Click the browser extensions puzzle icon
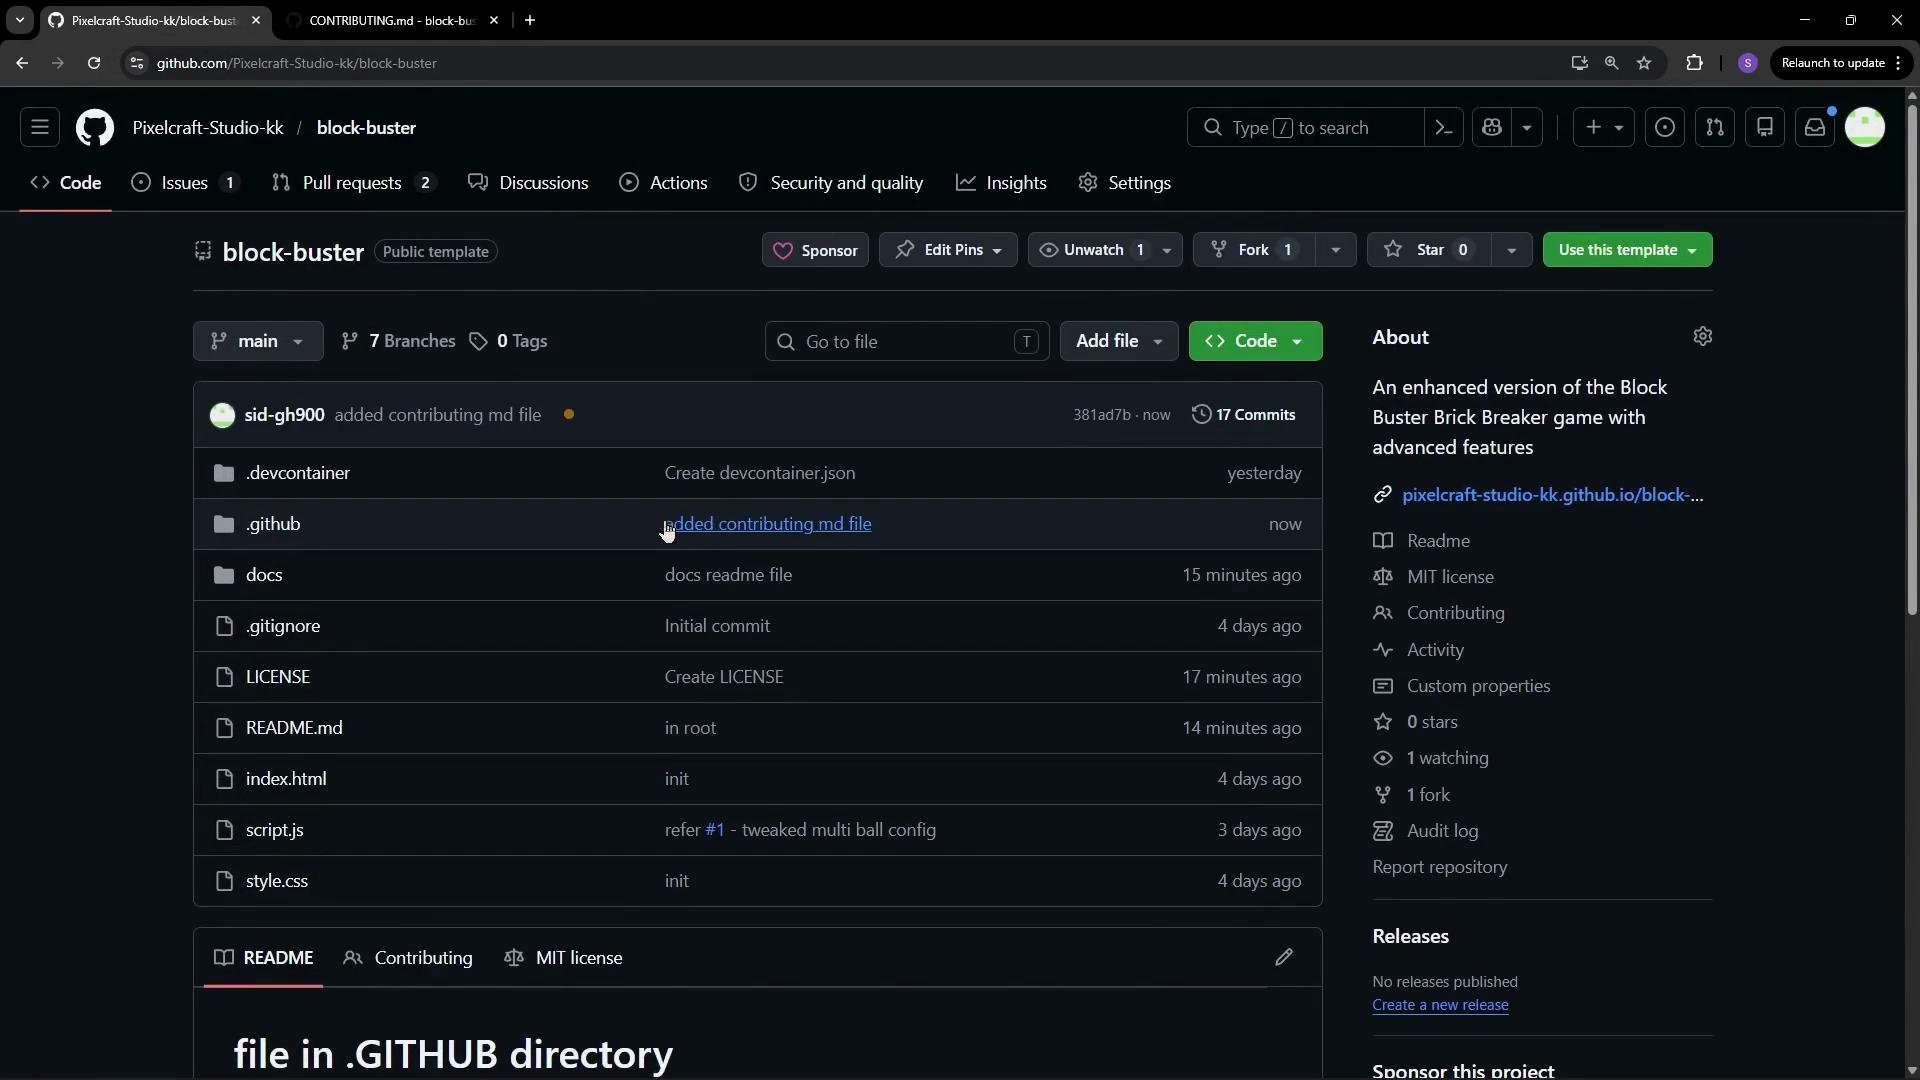Viewport: 1920px width, 1080px height. pos(1694,63)
